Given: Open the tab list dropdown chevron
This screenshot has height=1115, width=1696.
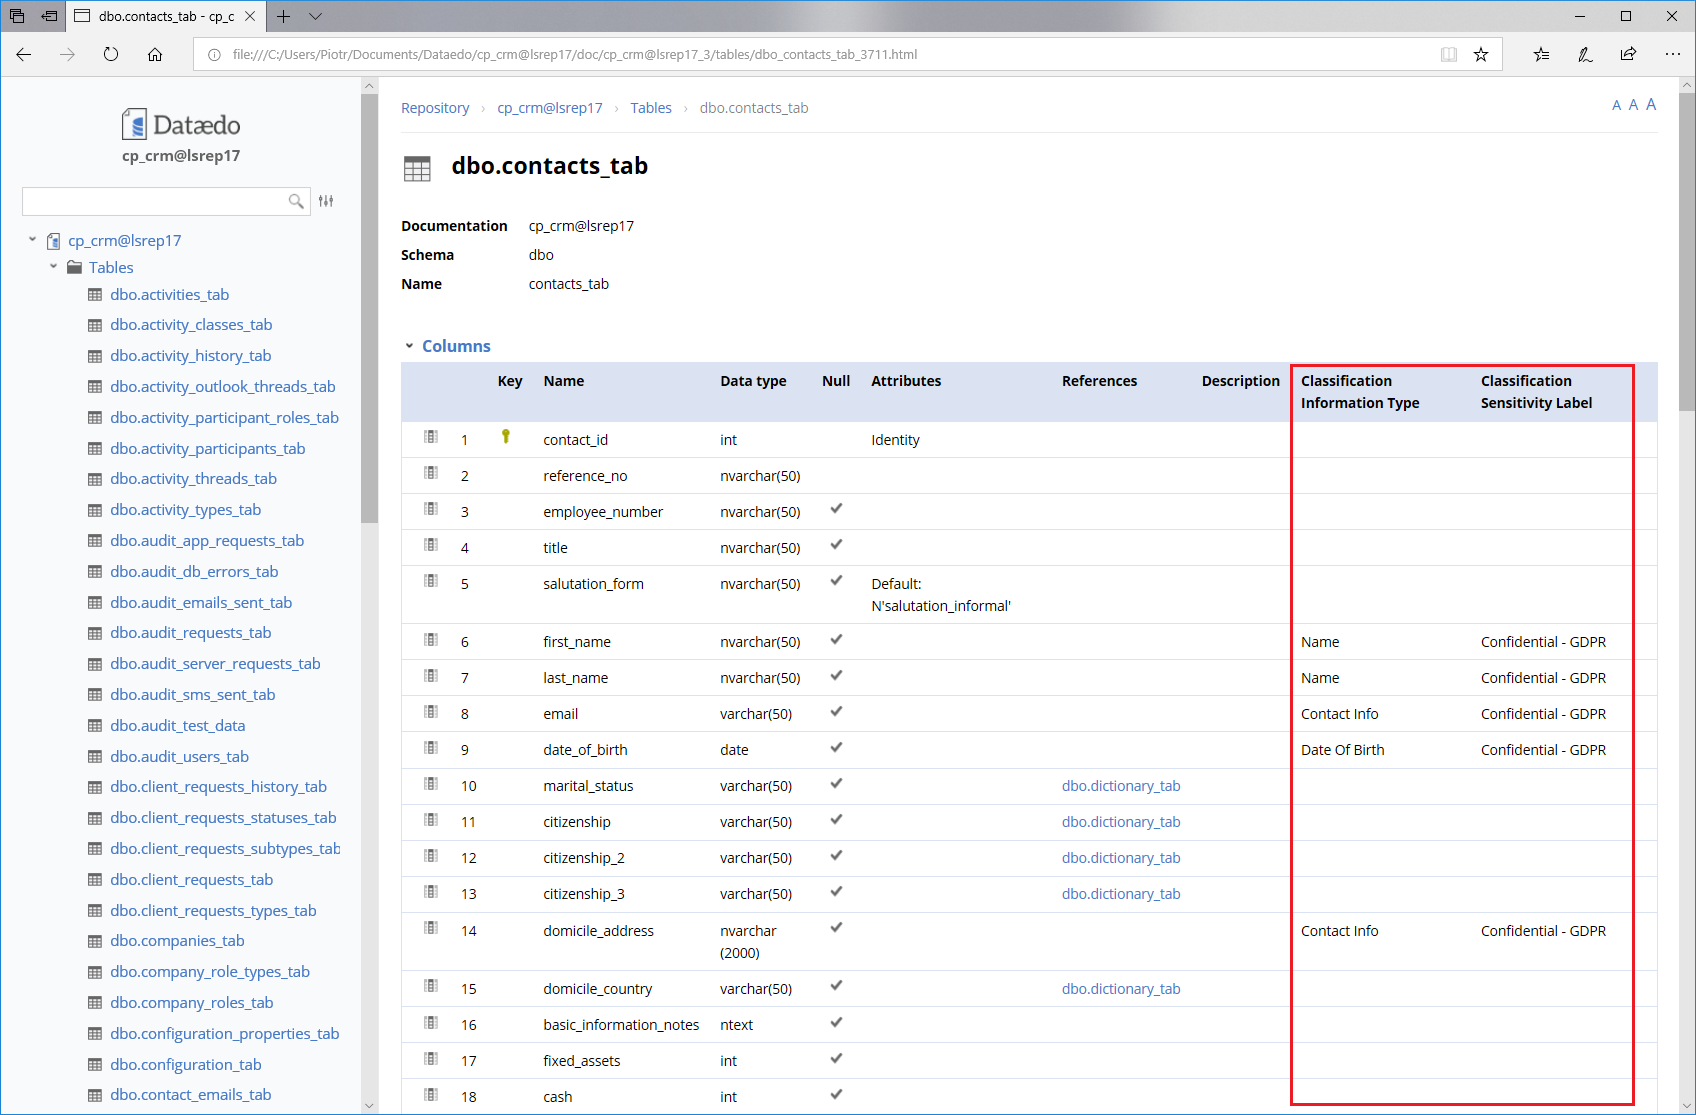Looking at the screenshot, I should pos(316,16).
